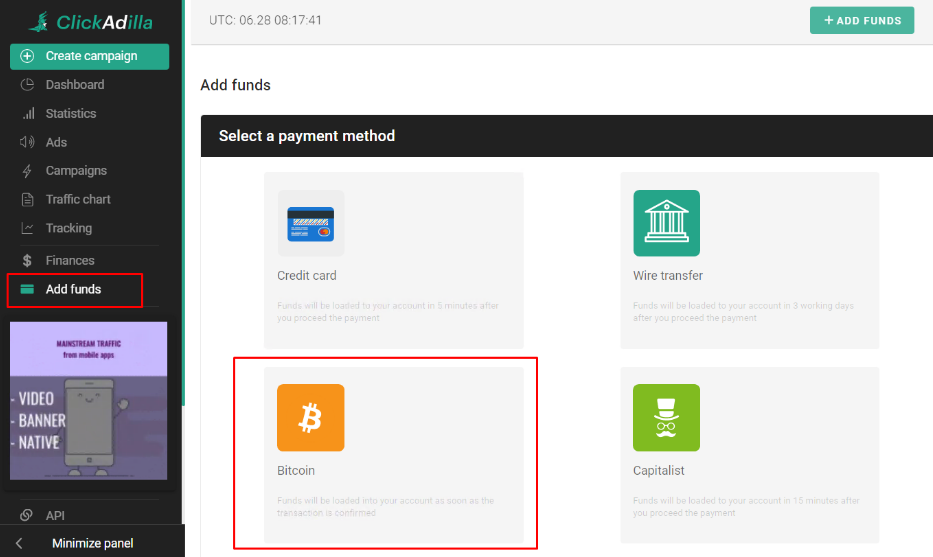The height and width of the screenshot is (557, 933).
Task: Open API menu item
Action: [x=55, y=516]
